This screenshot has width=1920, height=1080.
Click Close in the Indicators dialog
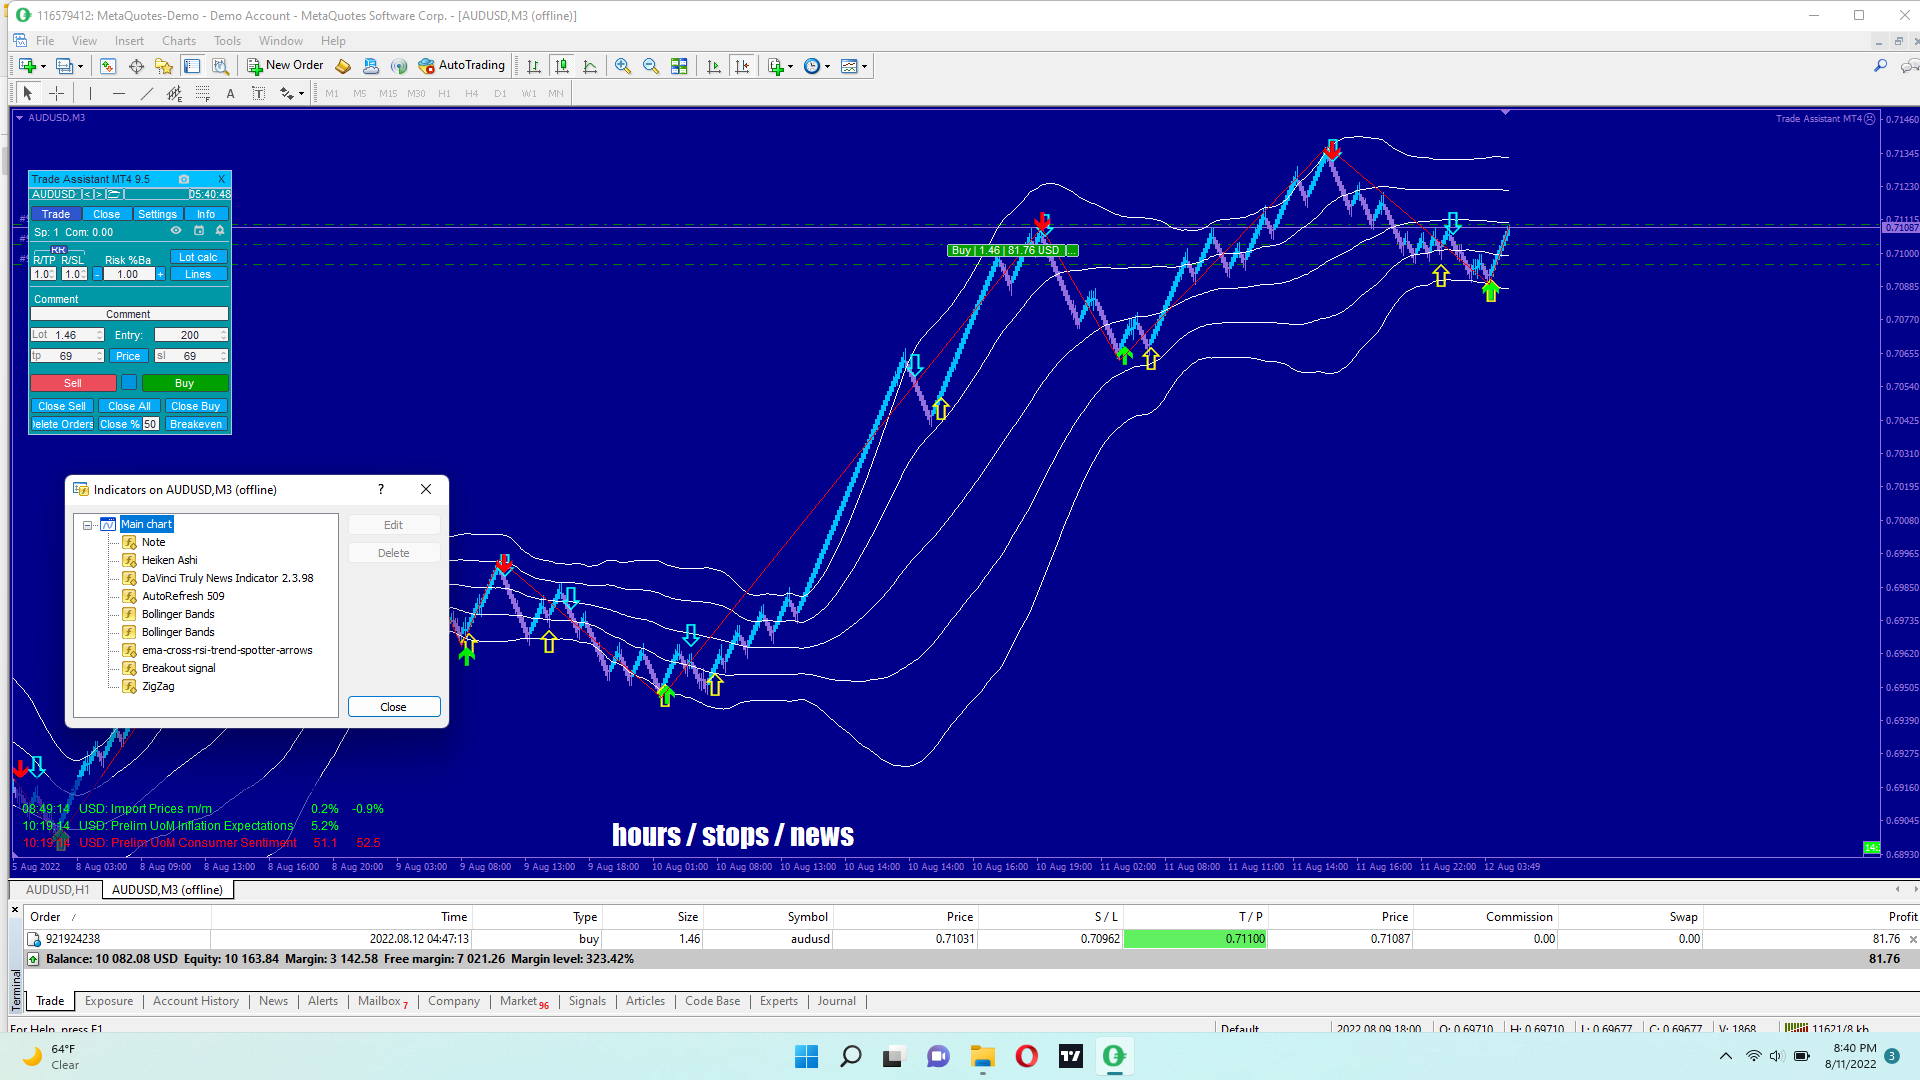coord(393,707)
